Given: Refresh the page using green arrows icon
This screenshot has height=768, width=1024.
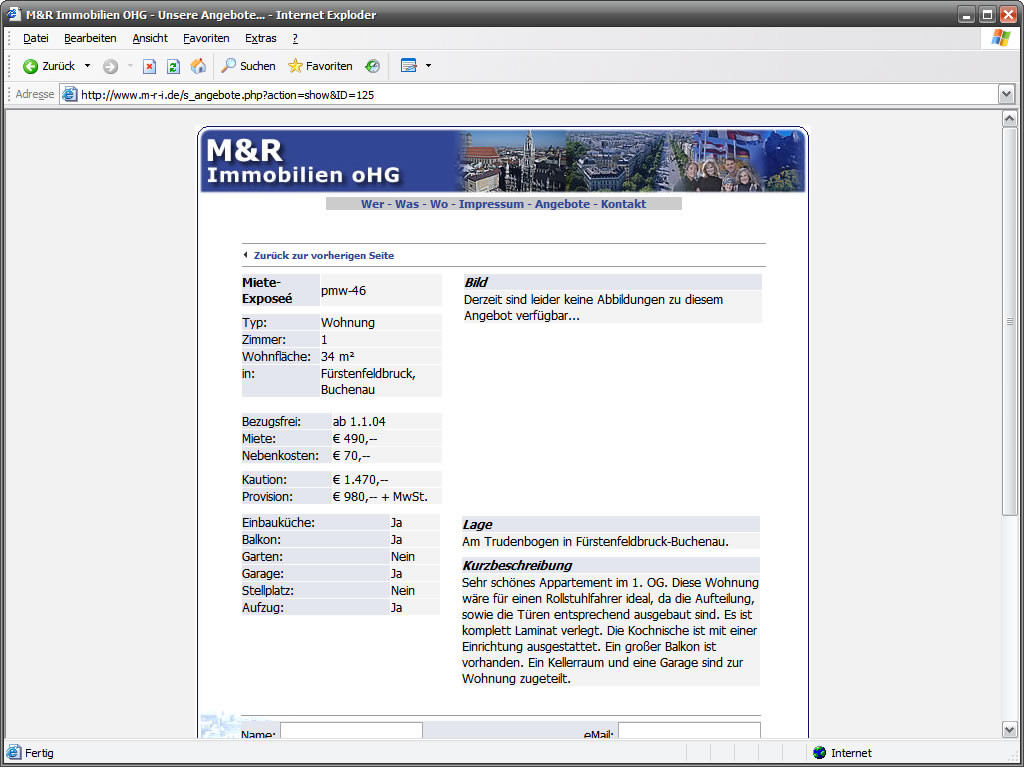Looking at the screenshot, I should pyautogui.click(x=173, y=66).
